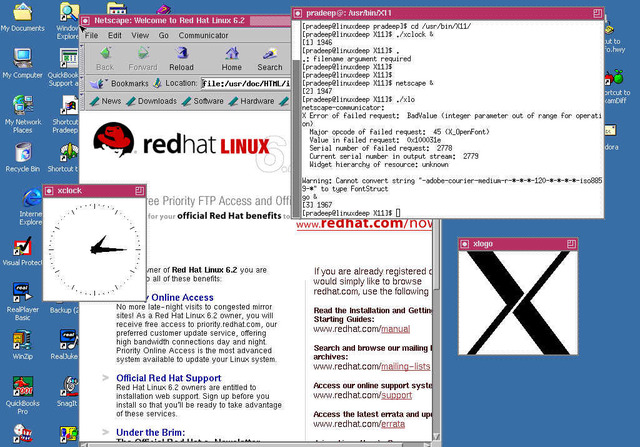
Task: Open Netscape Bookmarks button
Action: [119, 83]
